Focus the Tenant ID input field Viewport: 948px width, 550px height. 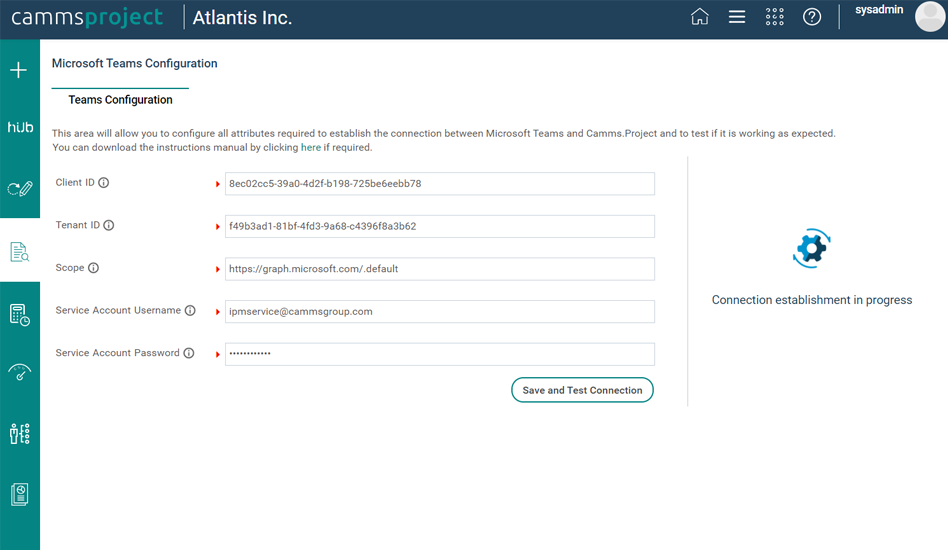click(440, 226)
